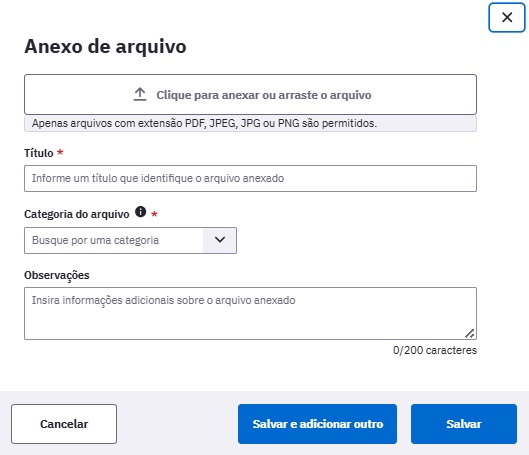Click the red asterisk beside Título
The height and width of the screenshot is (455, 529).
point(60,152)
